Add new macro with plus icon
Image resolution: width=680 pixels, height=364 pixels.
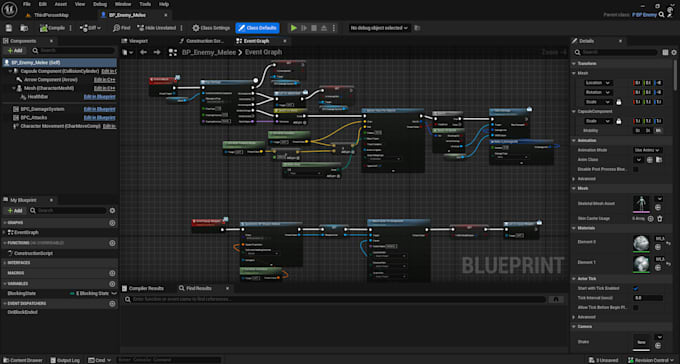click(112, 273)
